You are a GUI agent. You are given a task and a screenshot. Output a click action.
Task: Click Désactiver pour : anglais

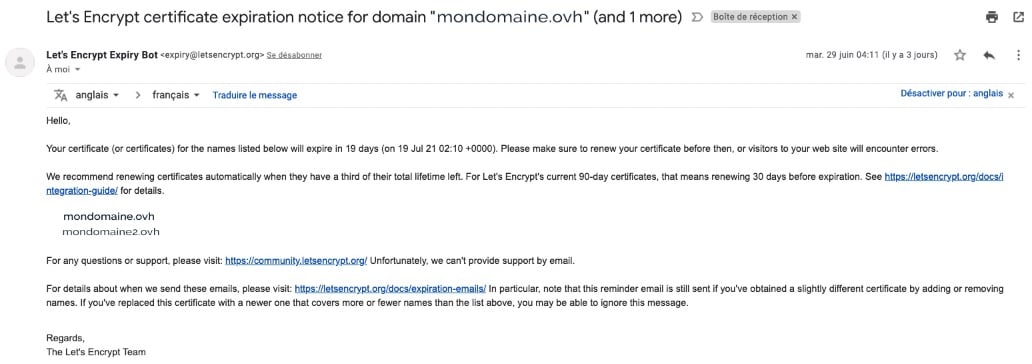(x=952, y=93)
